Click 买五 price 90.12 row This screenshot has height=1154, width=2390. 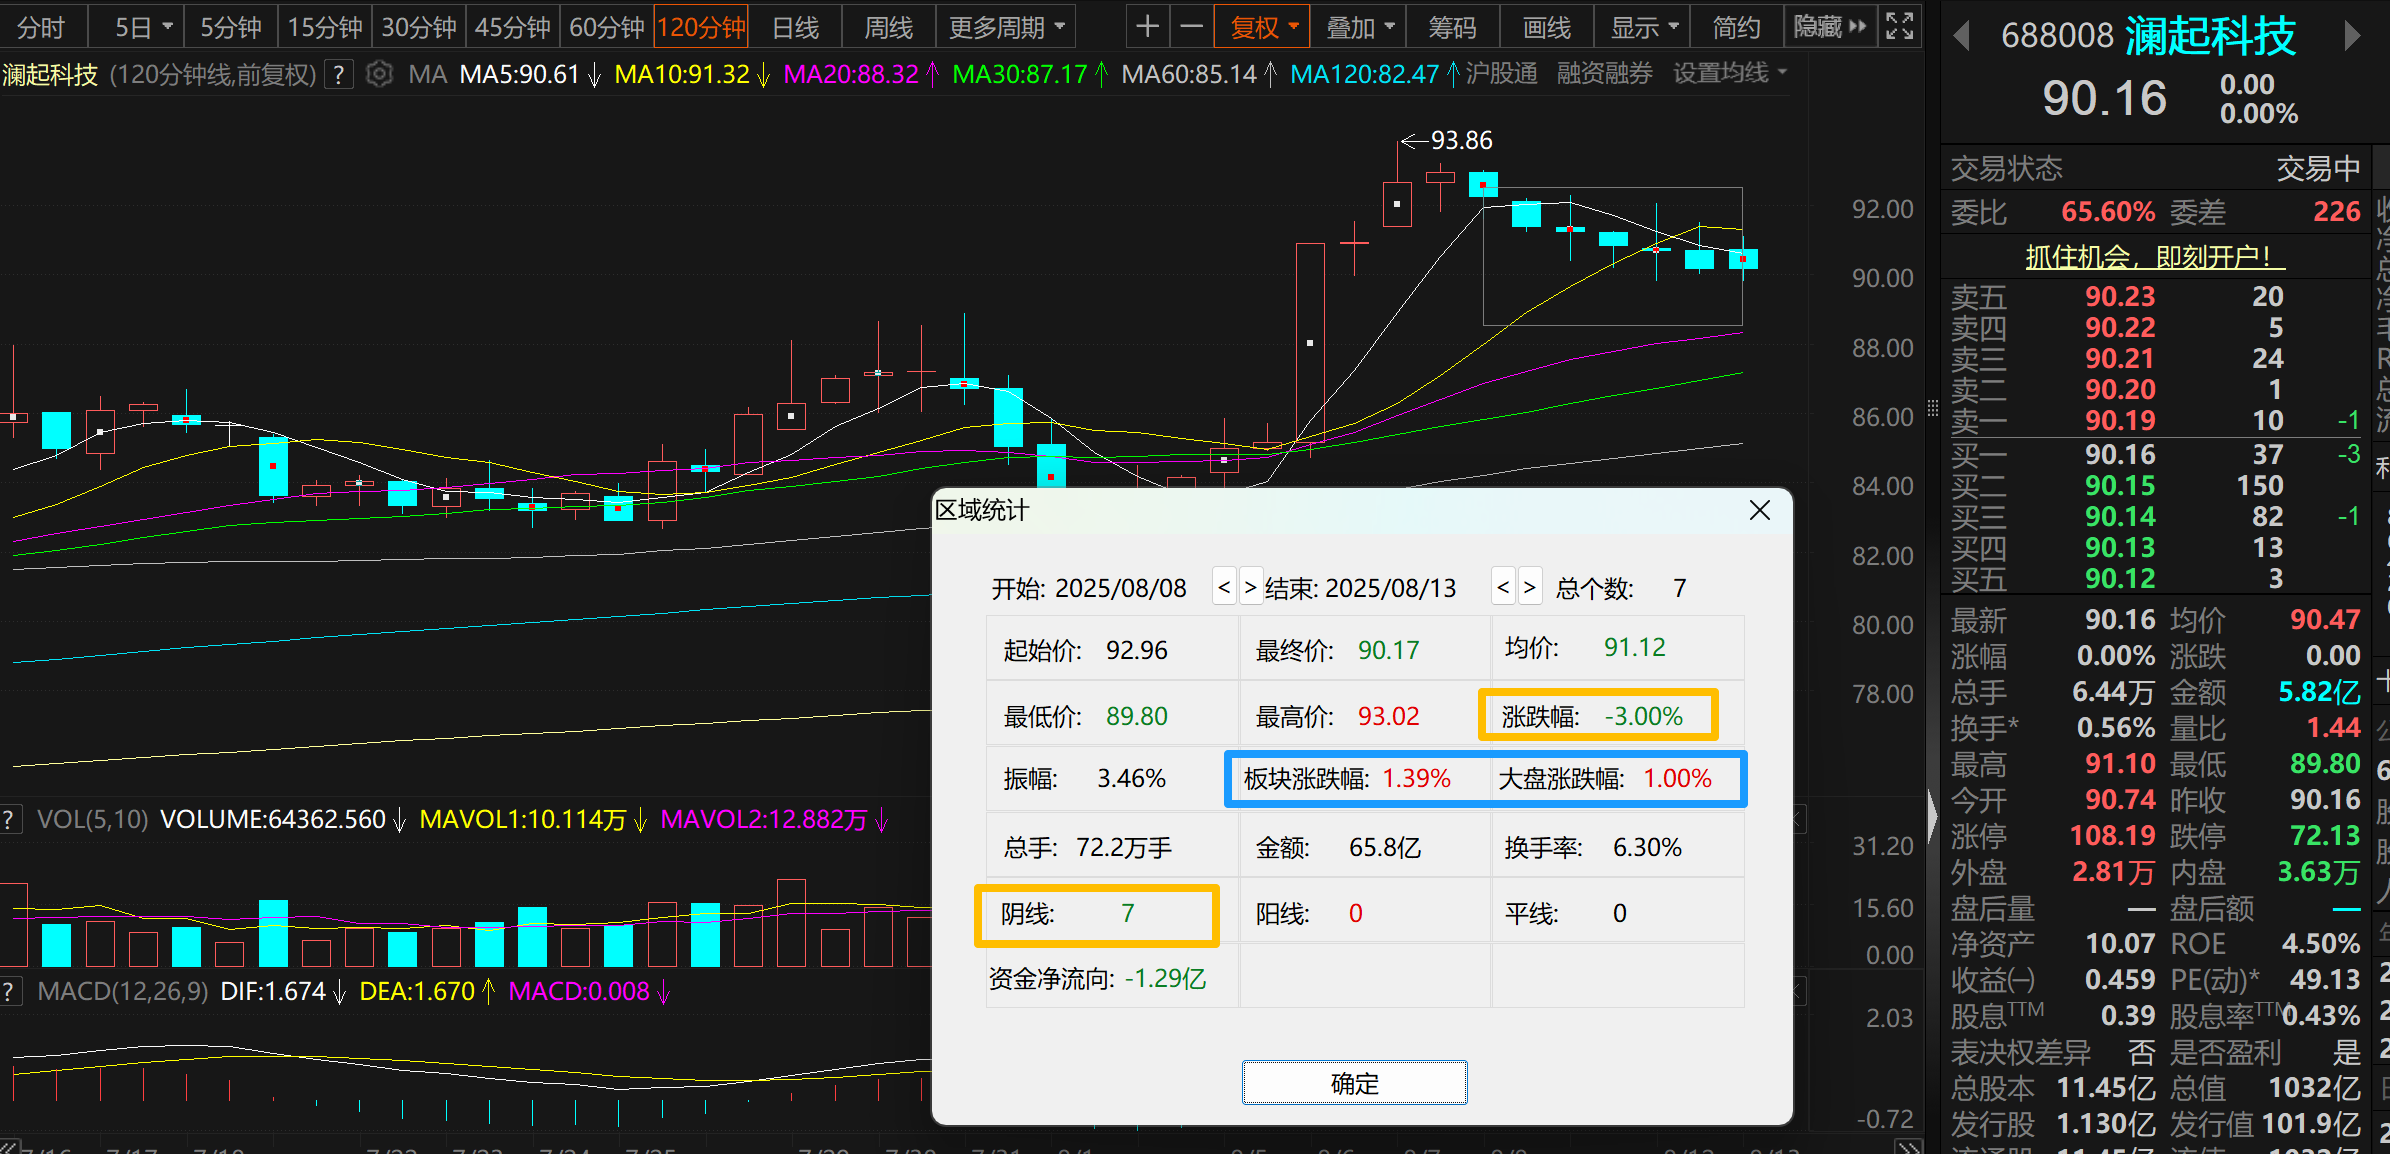[x=2155, y=578]
